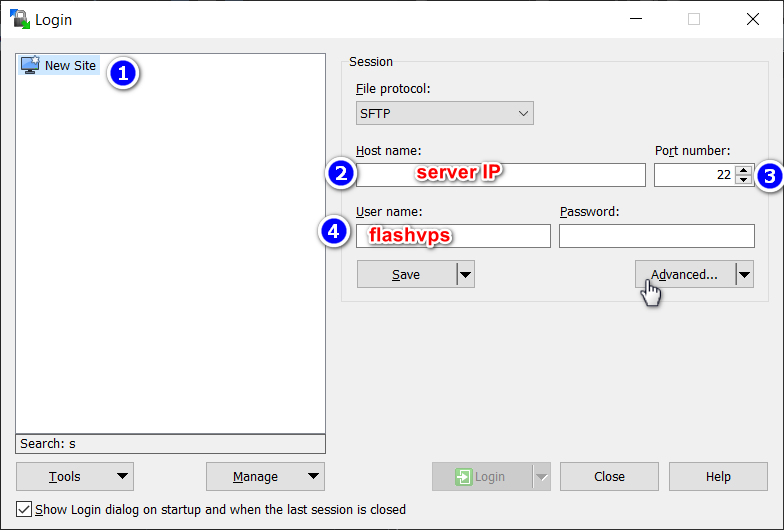Image resolution: width=784 pixels, height=530 pixels.
Task: Increase port number with up arrow
Action: tap(743, 170)
